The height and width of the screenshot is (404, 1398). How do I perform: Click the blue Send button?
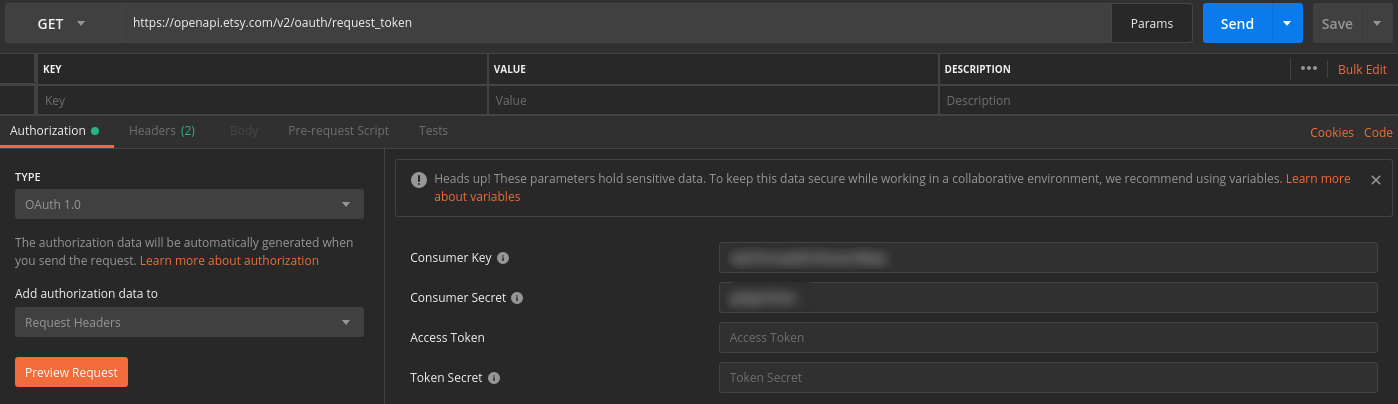point(1237,23)
